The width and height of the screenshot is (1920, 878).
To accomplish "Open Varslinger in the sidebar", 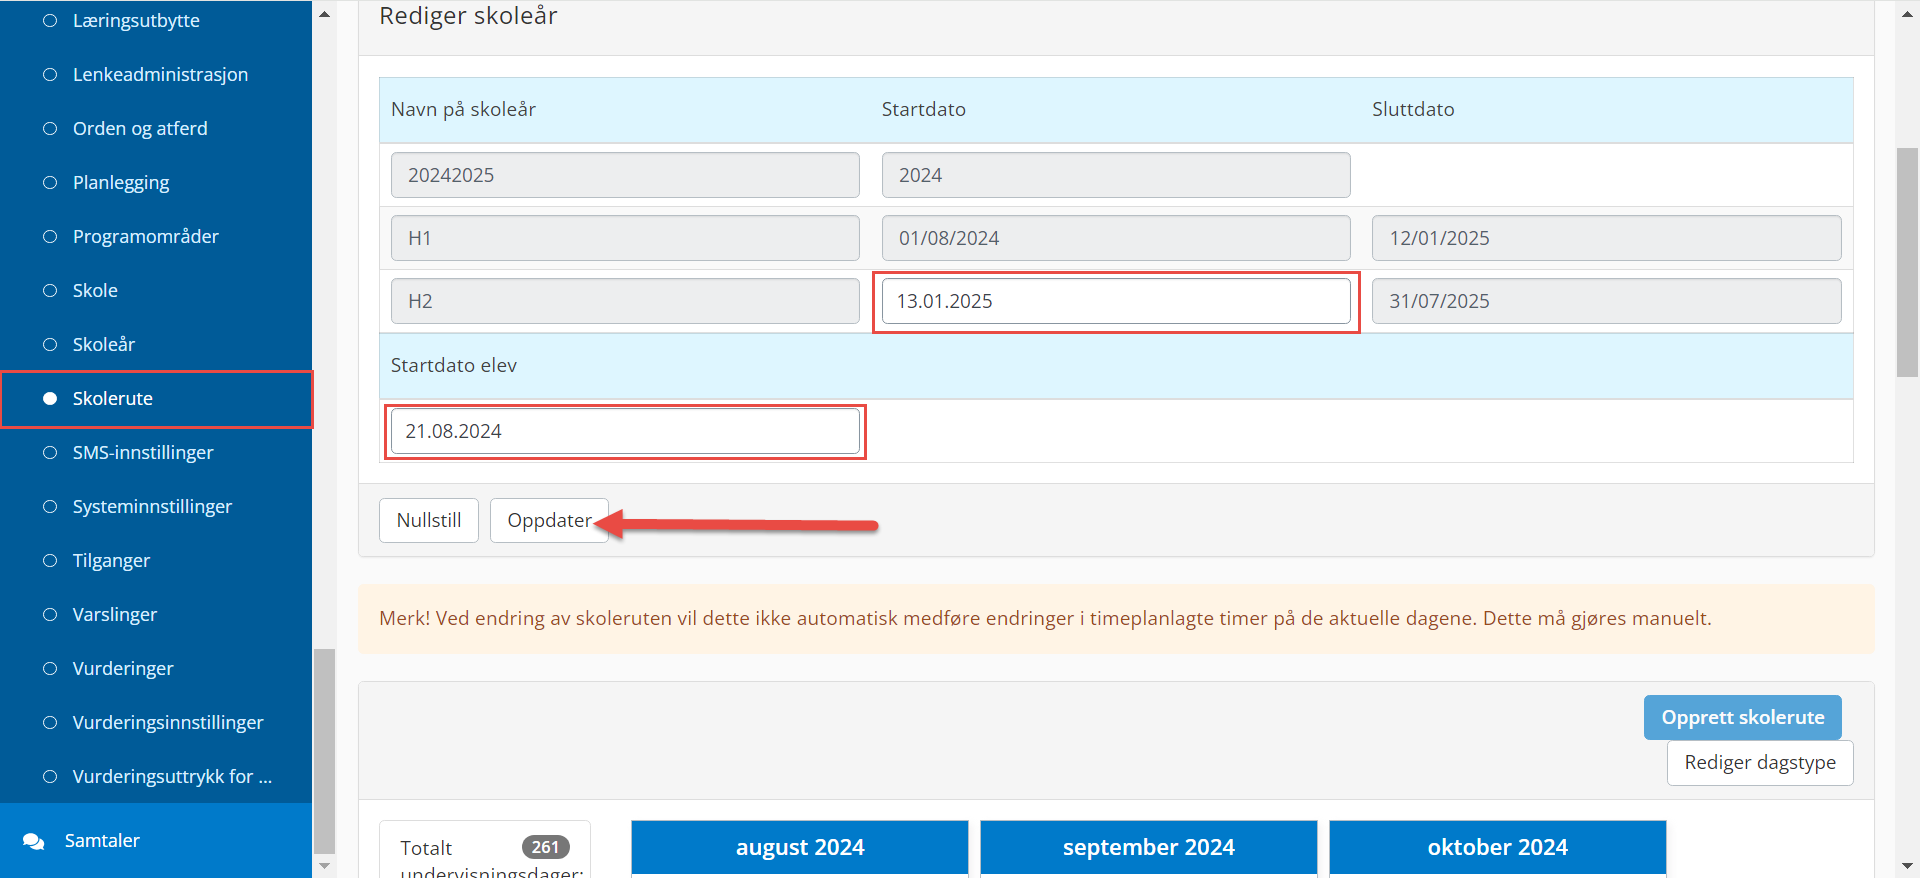I will tap(114, 614).
